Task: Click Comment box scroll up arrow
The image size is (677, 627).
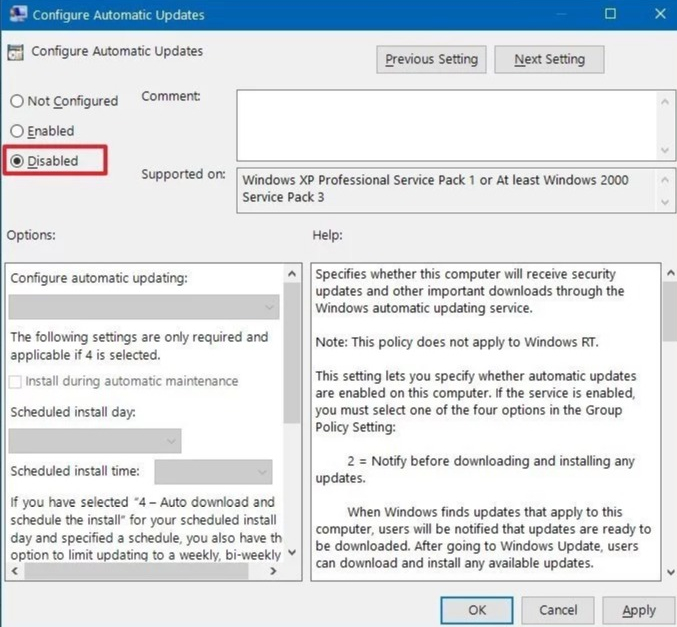Action: (665, 102)
